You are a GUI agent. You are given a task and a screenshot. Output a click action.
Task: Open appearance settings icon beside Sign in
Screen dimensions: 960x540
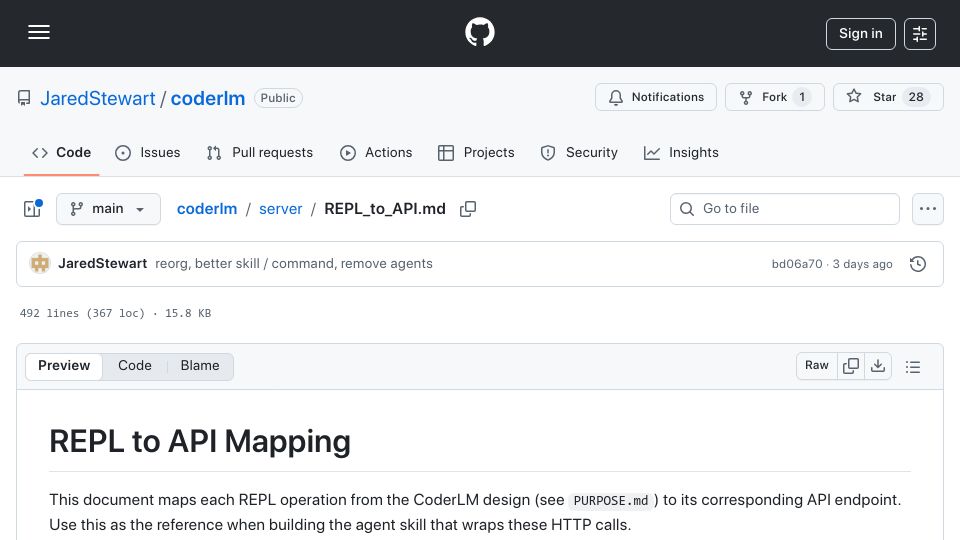click(920, 34)
